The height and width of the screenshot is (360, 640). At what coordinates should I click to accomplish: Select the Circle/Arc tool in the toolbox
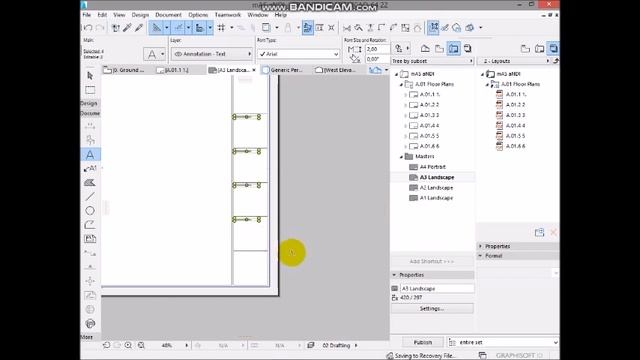click(90, 211)
